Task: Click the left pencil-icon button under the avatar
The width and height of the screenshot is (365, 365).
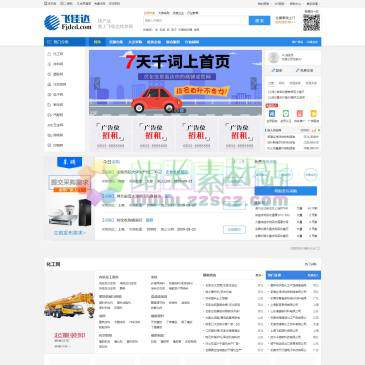Action: tap(277, 70)
